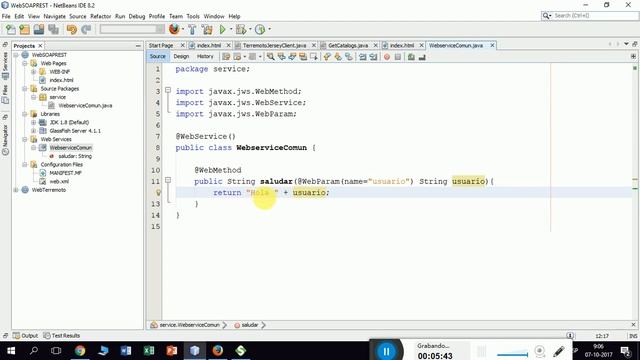The width and height of the screenshot is (640, 360).
Task: Click the New Project toolbar icon
Action: point(24,29)
